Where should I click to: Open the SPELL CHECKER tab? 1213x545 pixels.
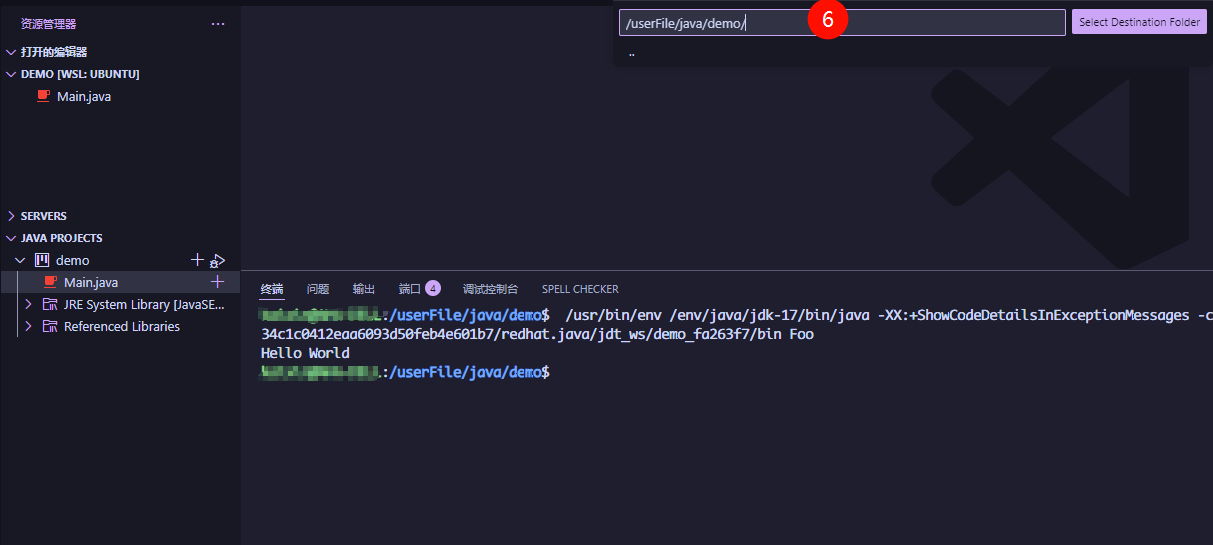(x=580, y=289)
